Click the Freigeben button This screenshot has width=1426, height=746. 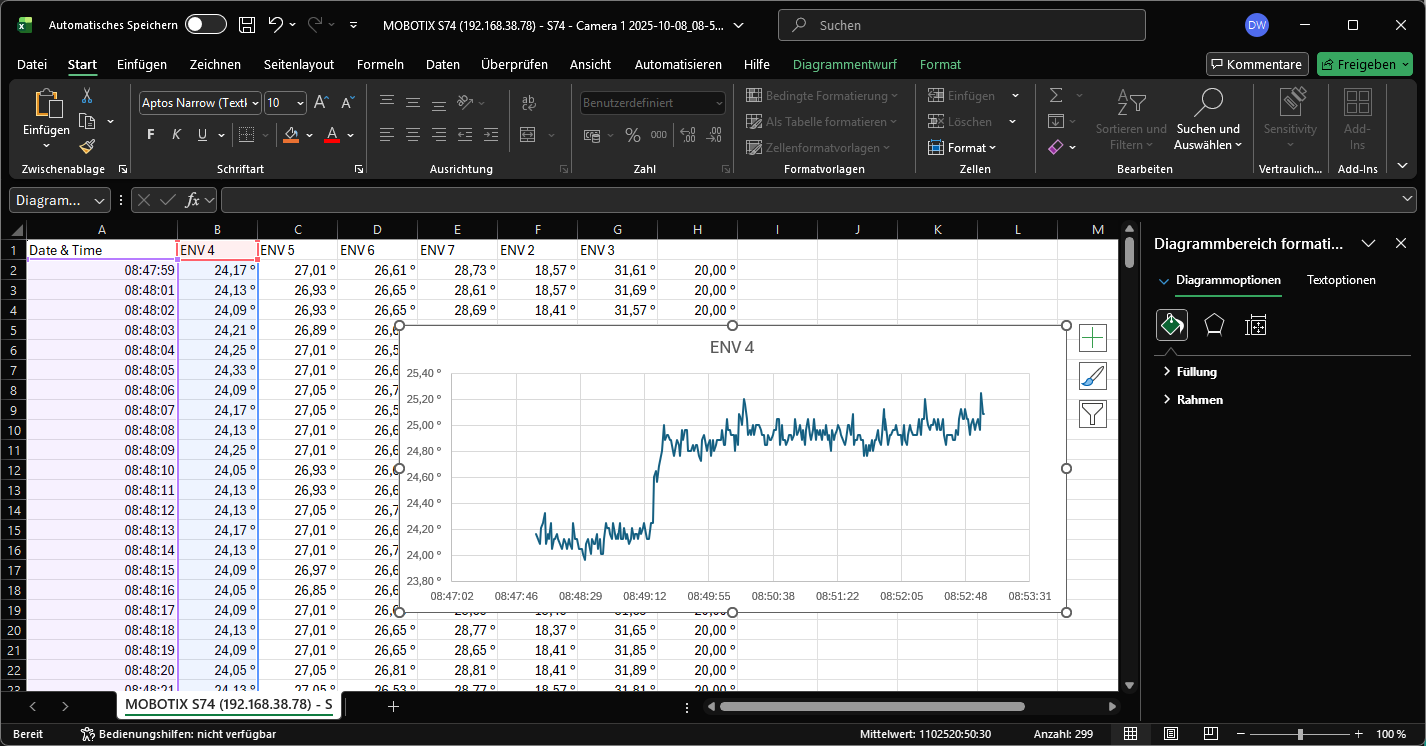(x=1356, y=64)
